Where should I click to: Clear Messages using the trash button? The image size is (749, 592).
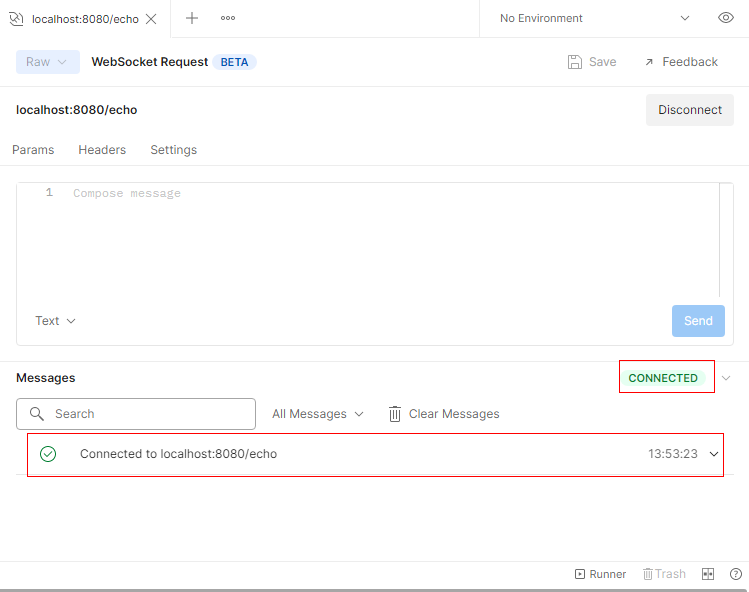point(444,414)
